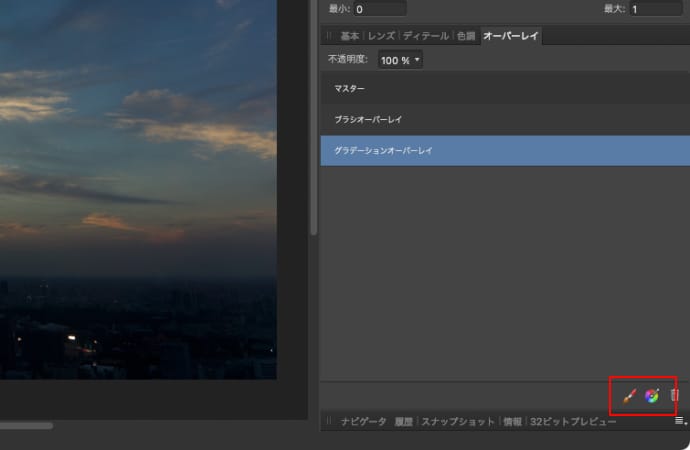Image resolution: width=690 pixels, height=450 pixels.
Task: Add a new brush overlay
Action: (x=629, y=396)
